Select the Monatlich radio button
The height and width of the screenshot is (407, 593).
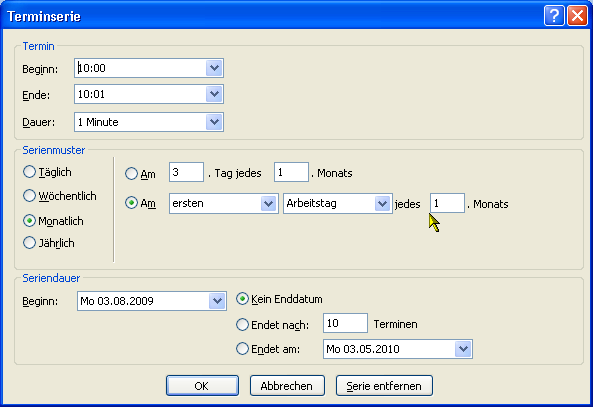[29, 221]
